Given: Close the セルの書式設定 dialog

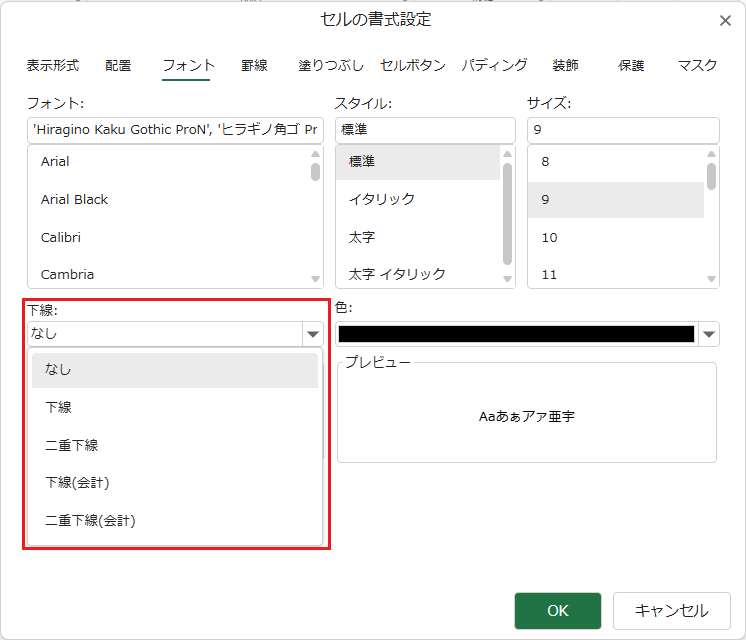Looking at the screenshot, I should coord(725,20).
